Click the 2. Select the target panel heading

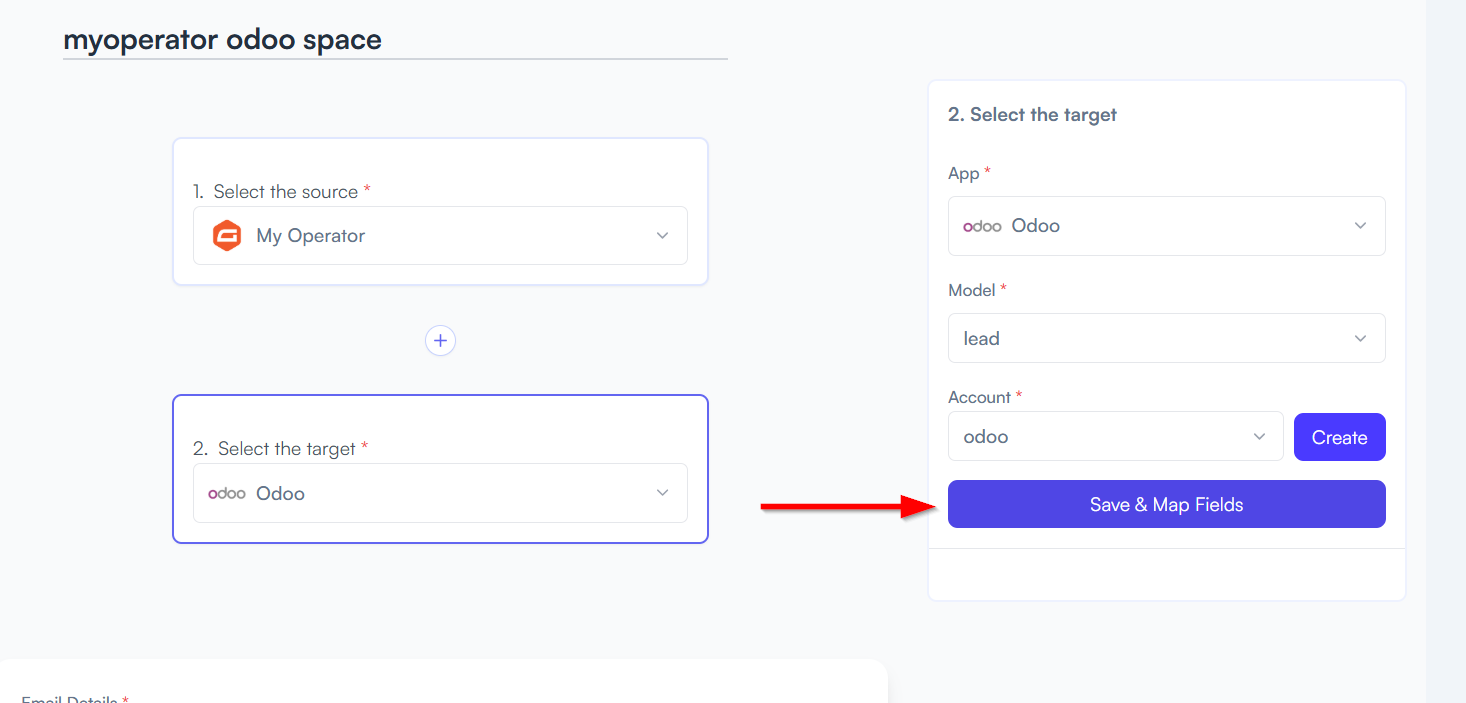pyautogui.click(x=1032, y=115)
